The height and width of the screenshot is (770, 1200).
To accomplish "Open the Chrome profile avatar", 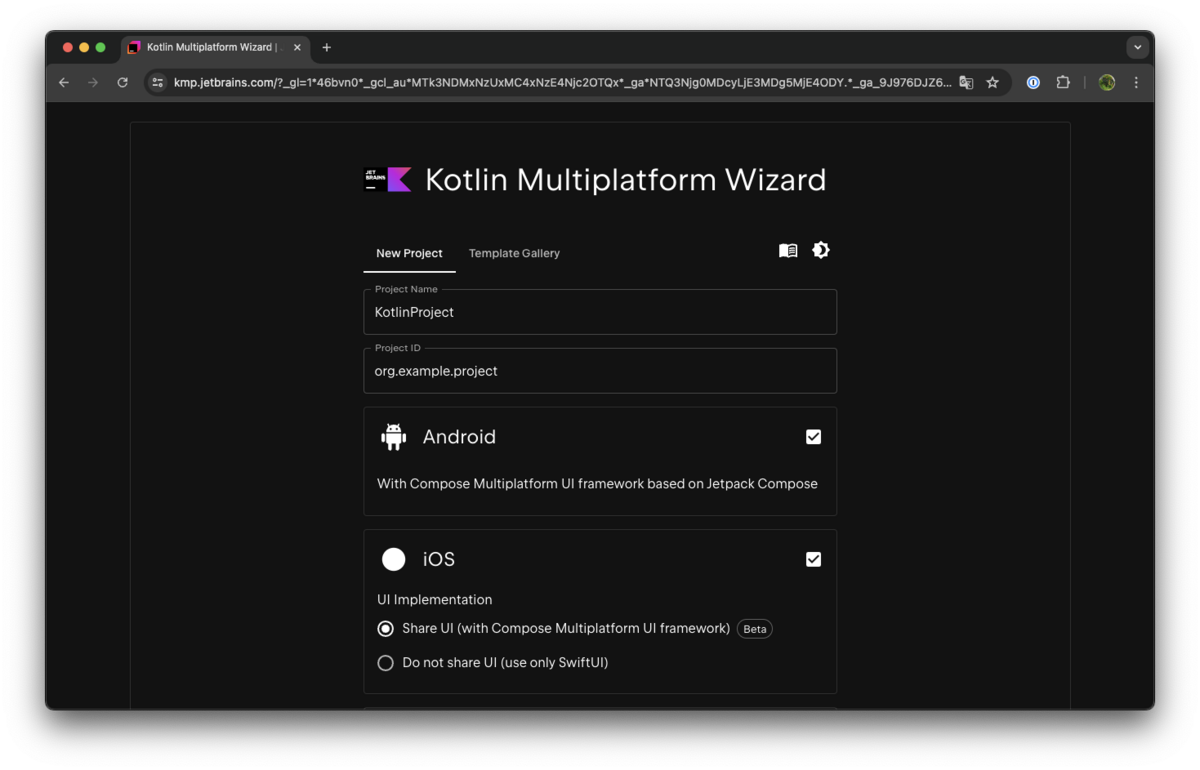I will pyautogui.click(x=1107, y=83).
